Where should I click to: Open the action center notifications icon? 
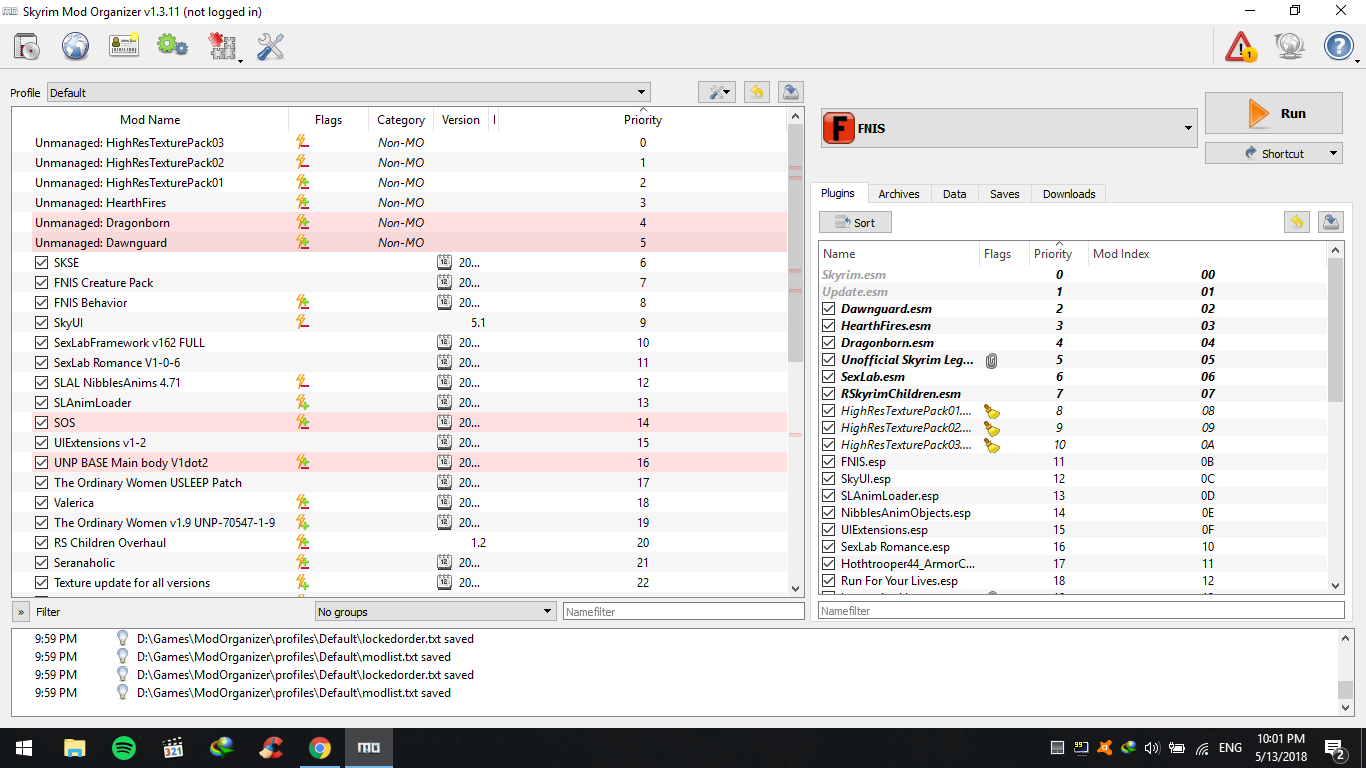1335,747
